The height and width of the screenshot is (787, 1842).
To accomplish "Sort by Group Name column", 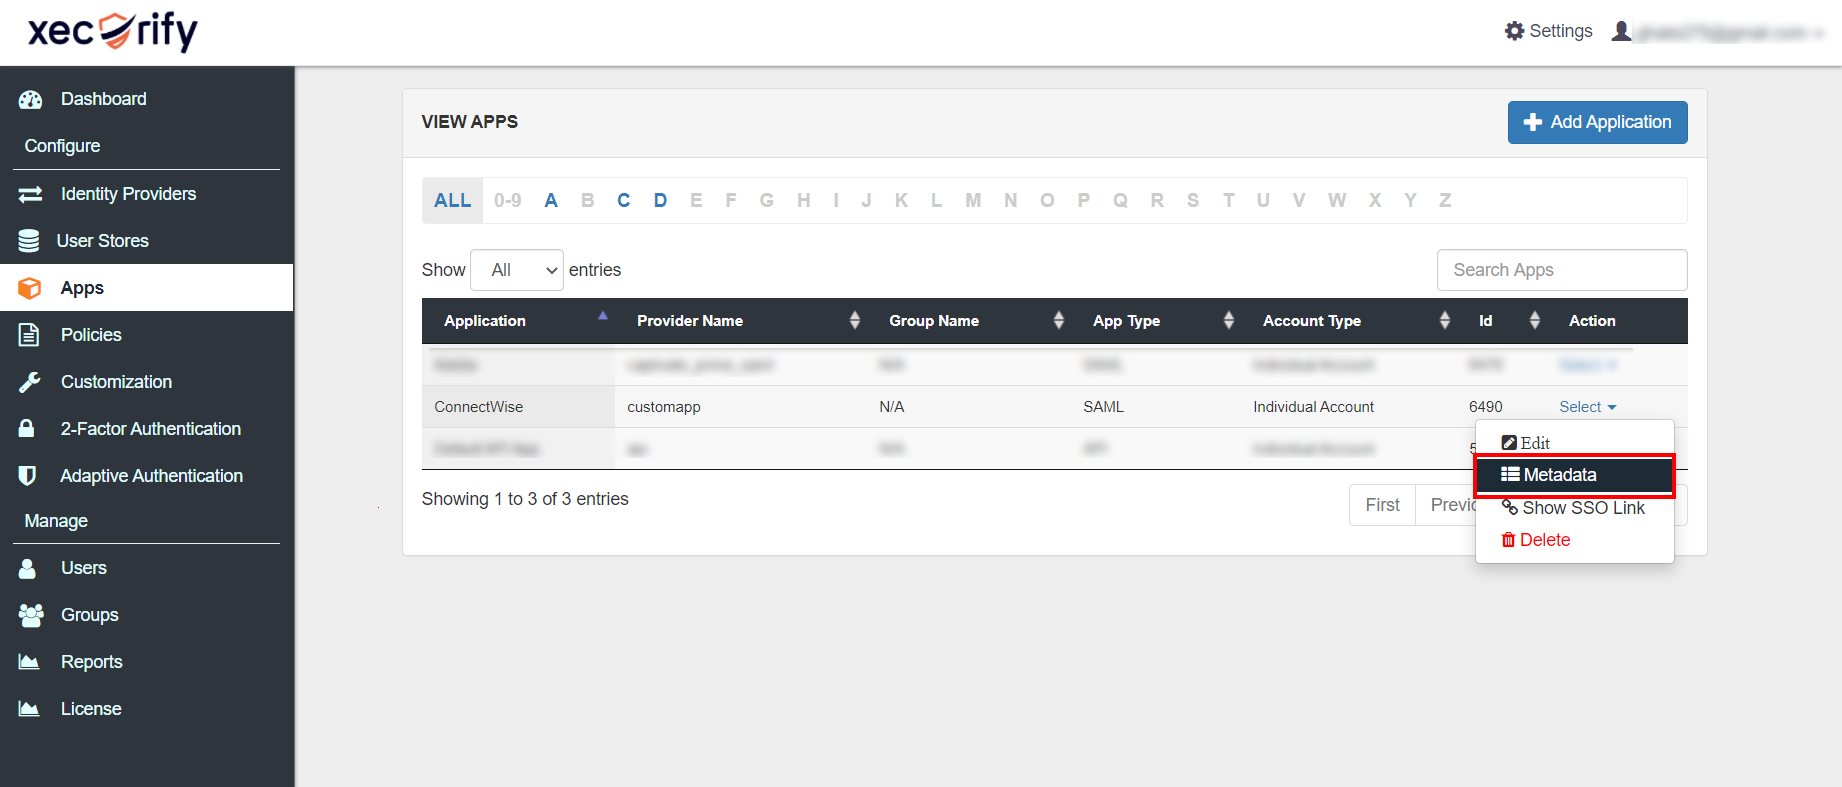I will click(x=969, y=321).
